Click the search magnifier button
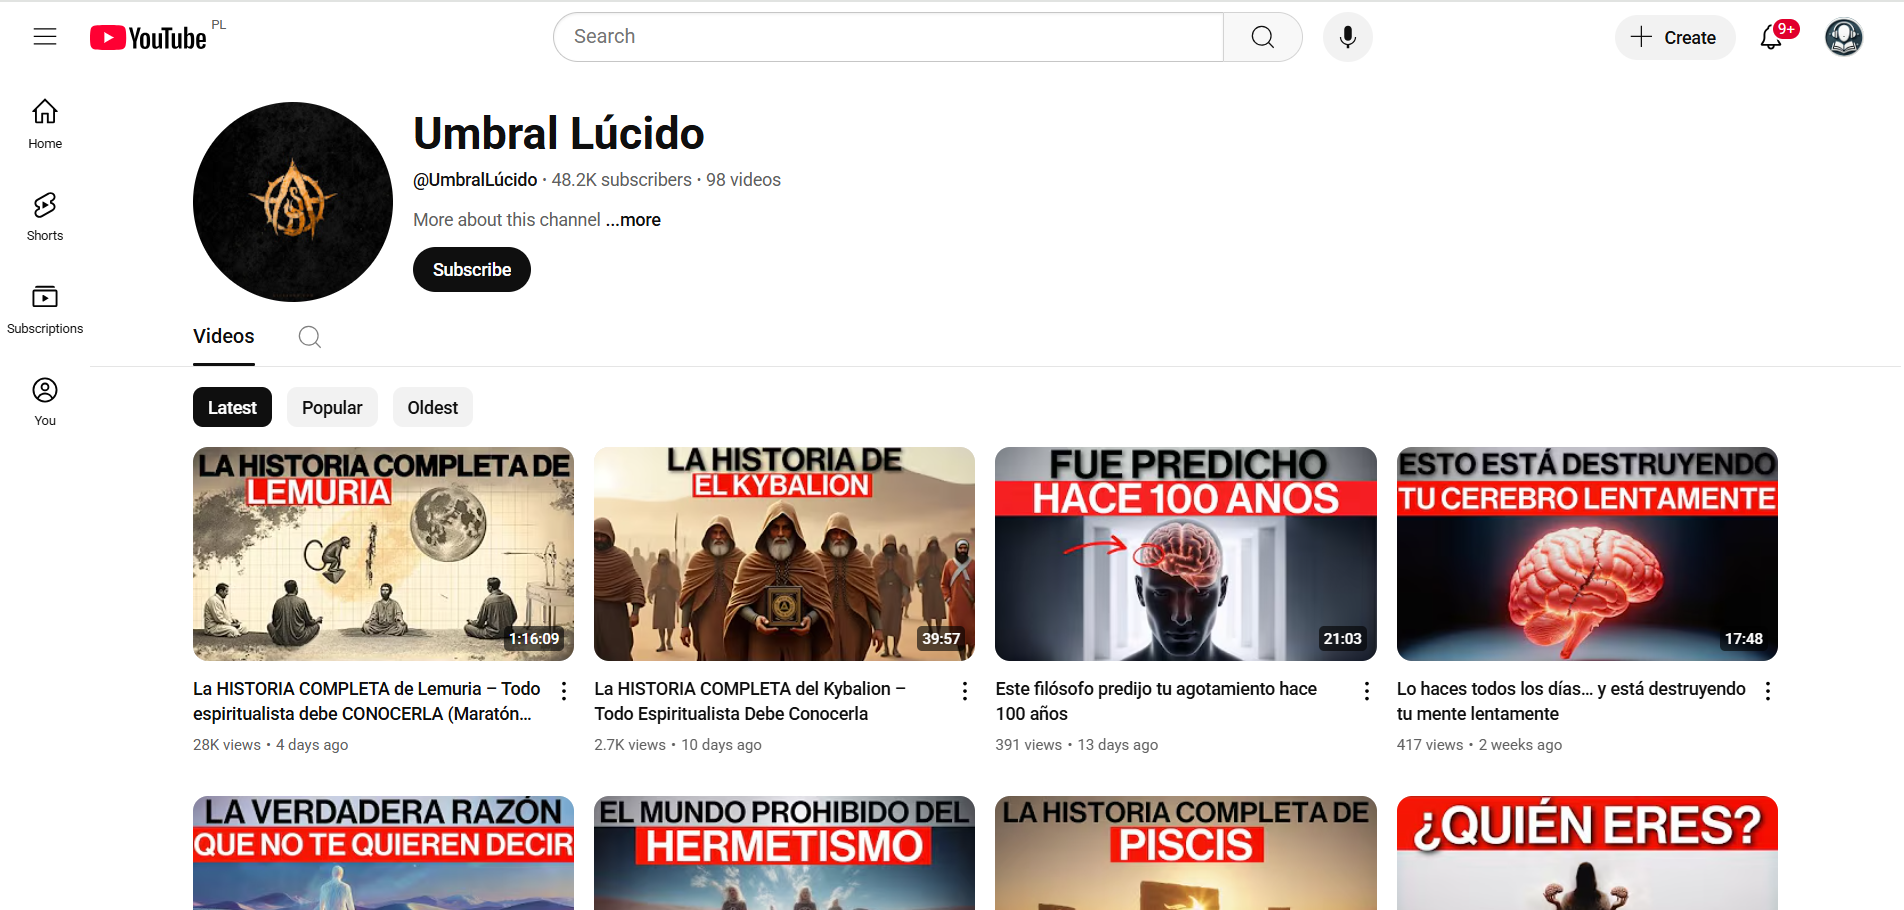Viewport: 1904px width, 910px height. pos(1263,37)
